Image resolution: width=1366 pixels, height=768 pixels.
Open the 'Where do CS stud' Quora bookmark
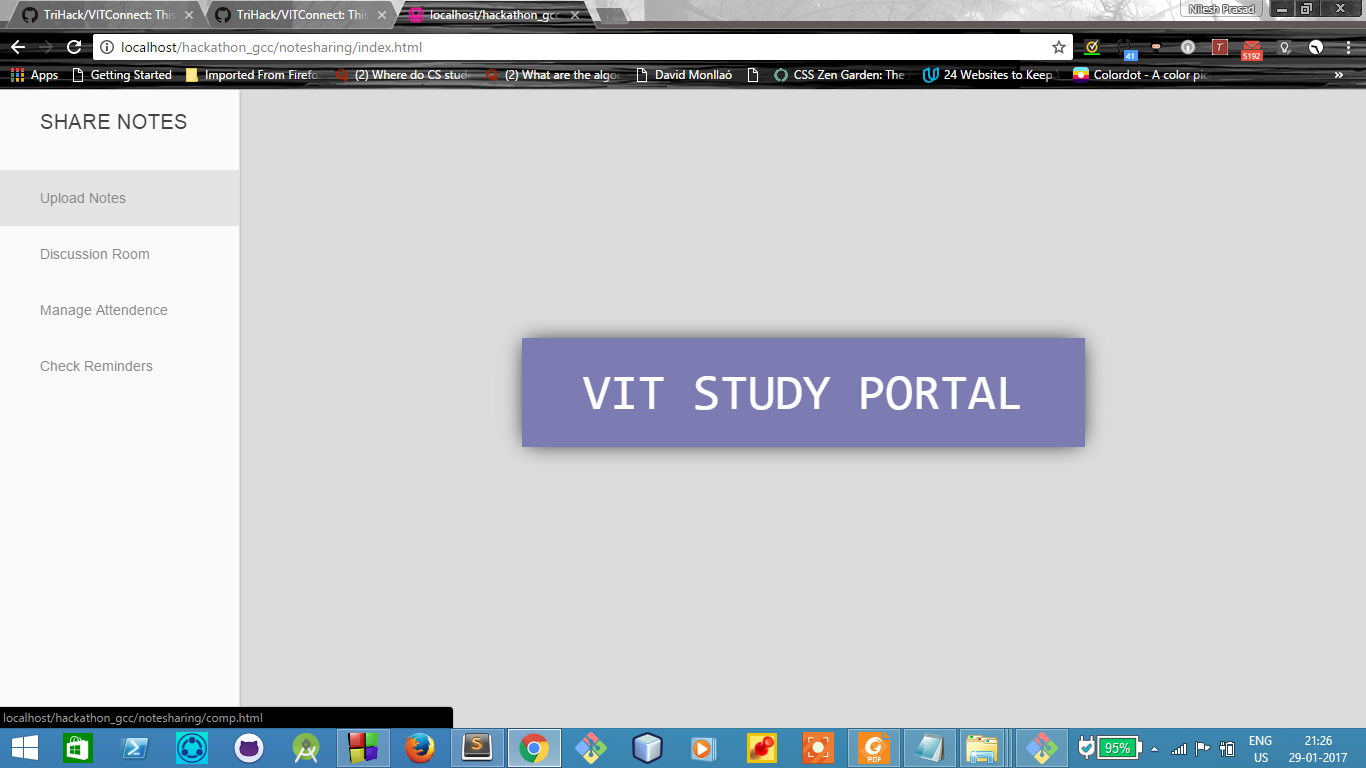point(402,75)
